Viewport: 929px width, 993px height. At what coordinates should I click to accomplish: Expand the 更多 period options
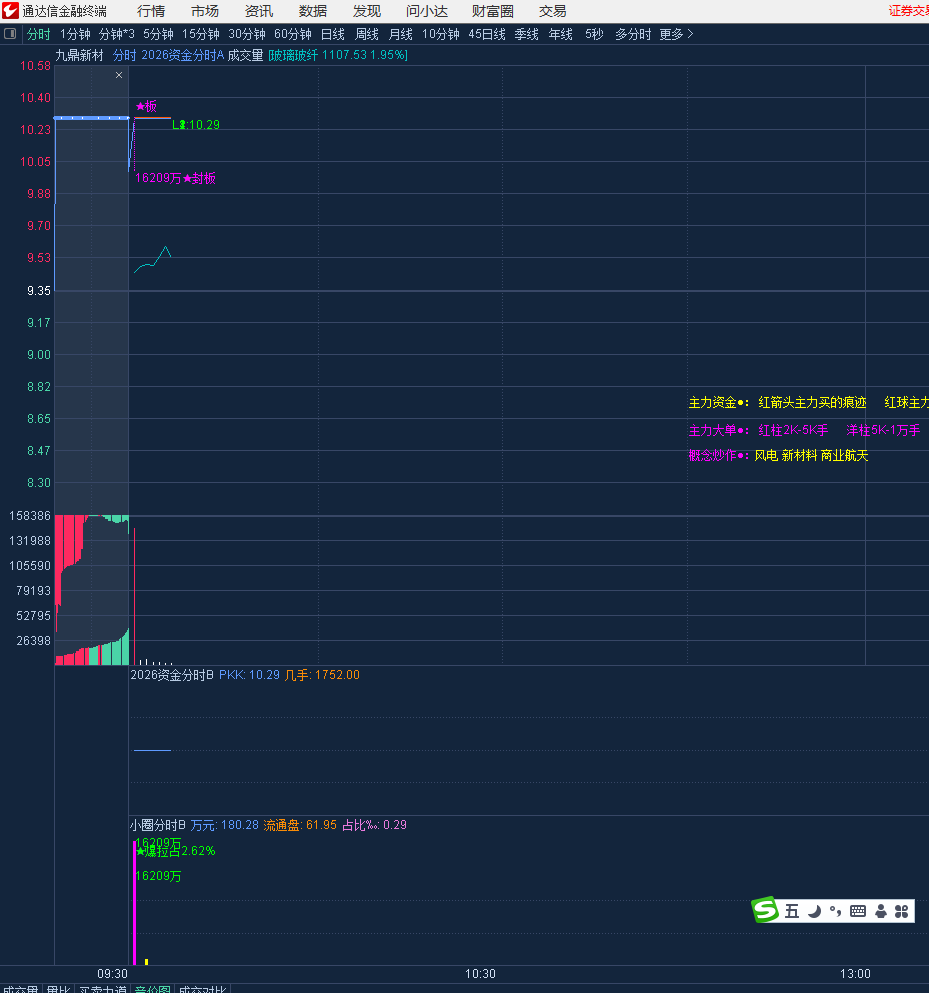tap(675, 34)
